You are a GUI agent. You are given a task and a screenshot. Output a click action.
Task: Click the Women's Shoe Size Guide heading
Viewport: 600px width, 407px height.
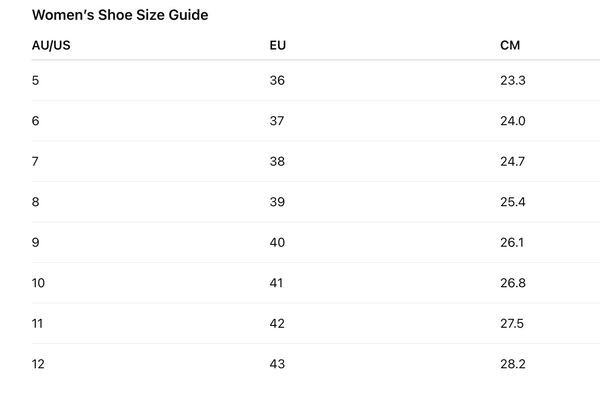[120, 15]
